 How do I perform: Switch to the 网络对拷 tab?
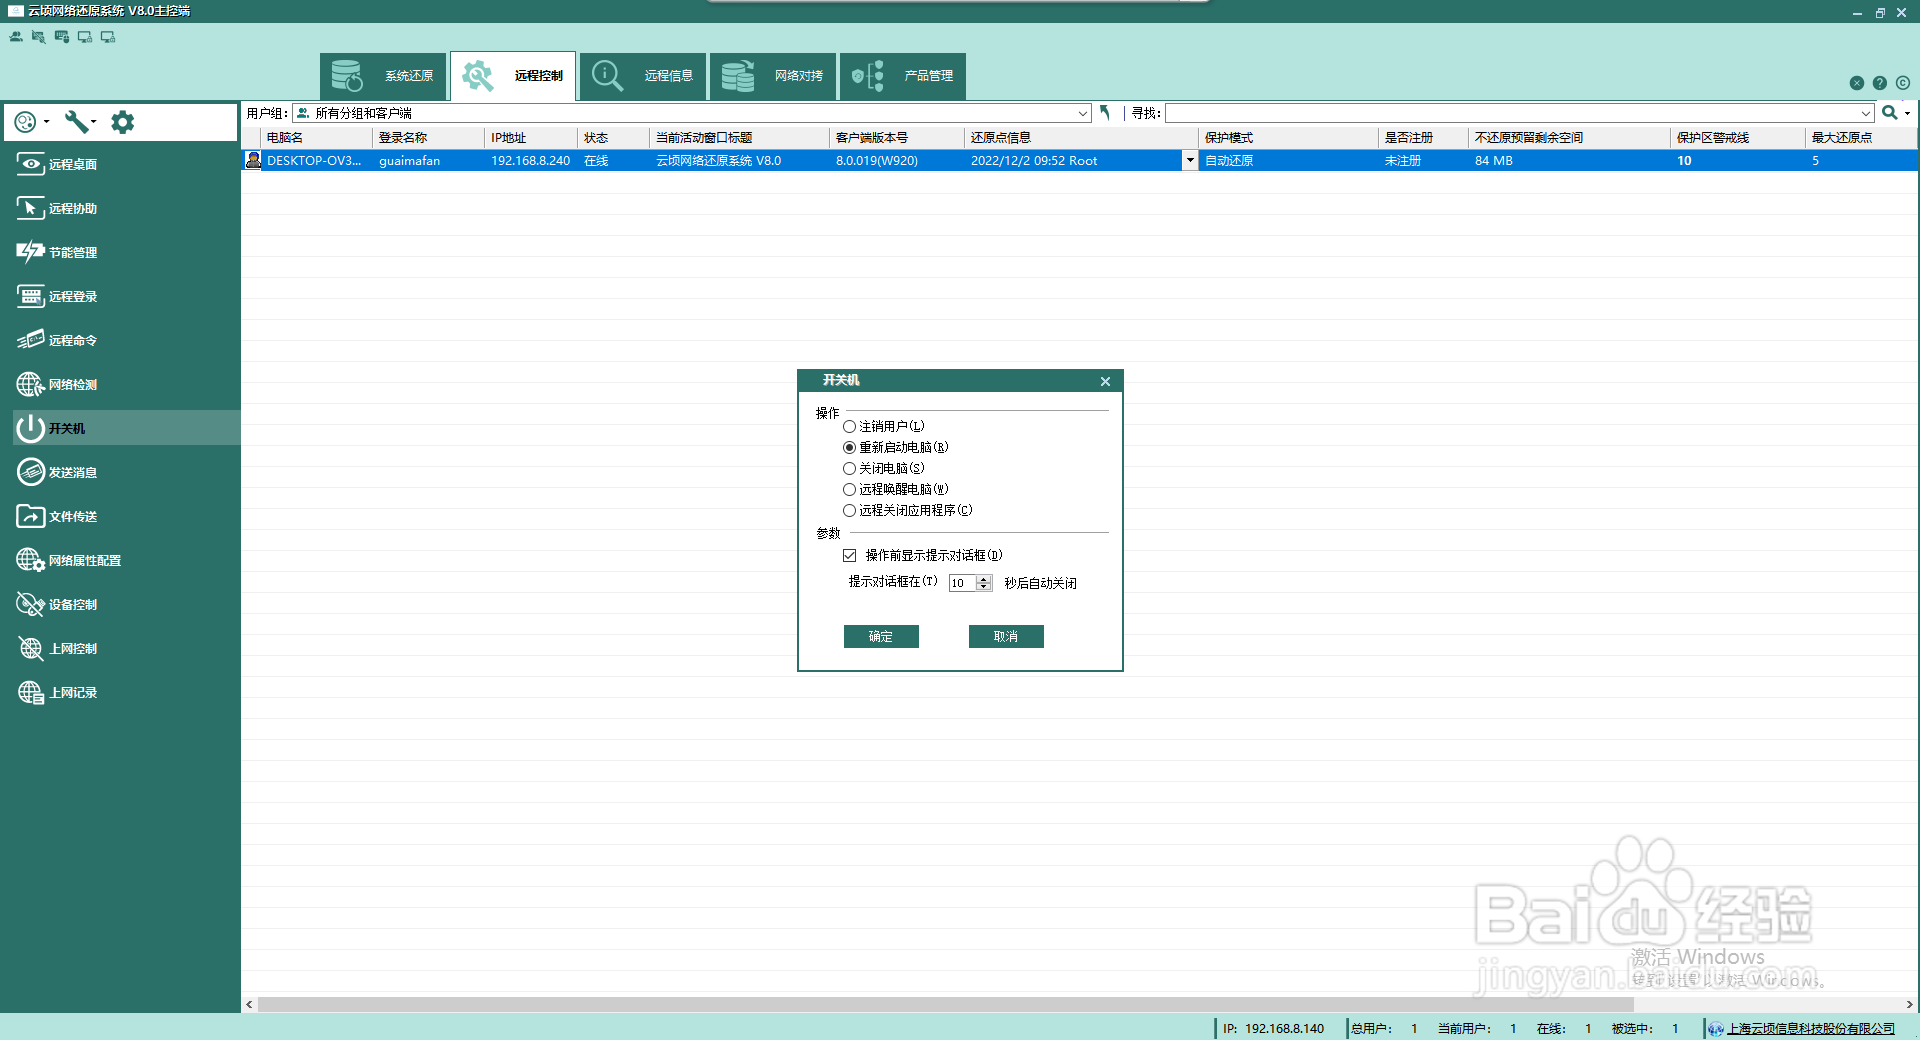click(x=773, y=76)
